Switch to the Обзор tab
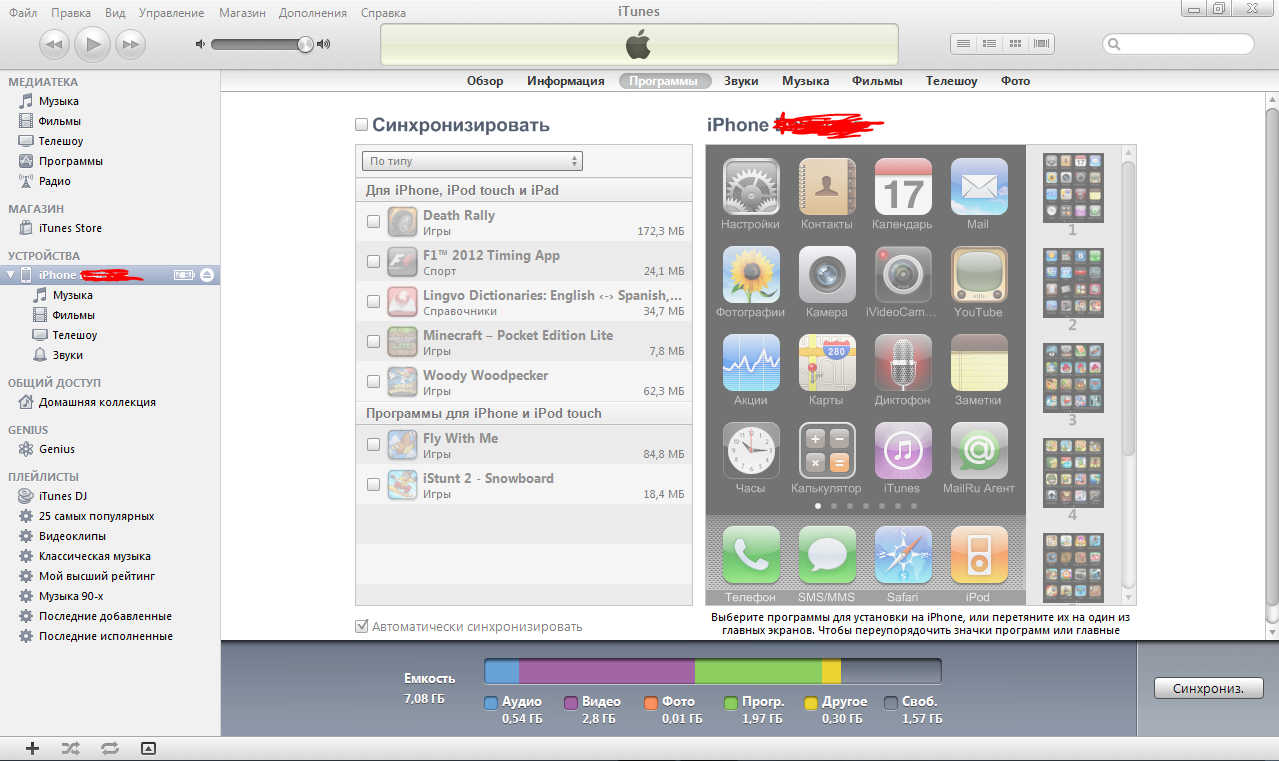Image resolution: width=1279 pixels, height=761 pixels. coord(485,81)
